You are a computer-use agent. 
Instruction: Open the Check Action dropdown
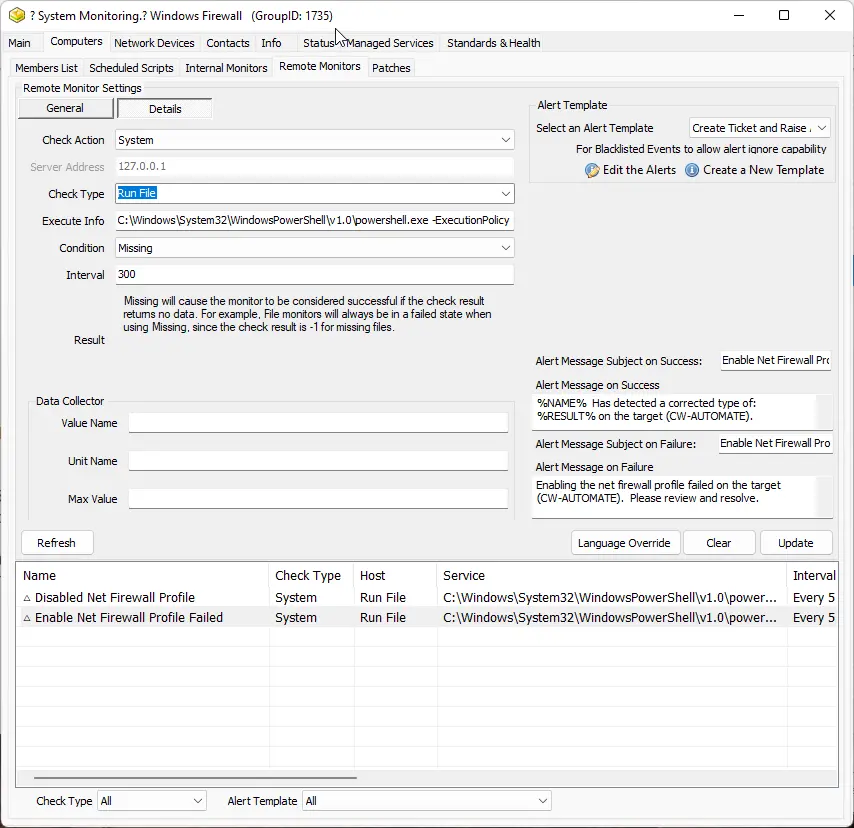click(x=505, y=140)
